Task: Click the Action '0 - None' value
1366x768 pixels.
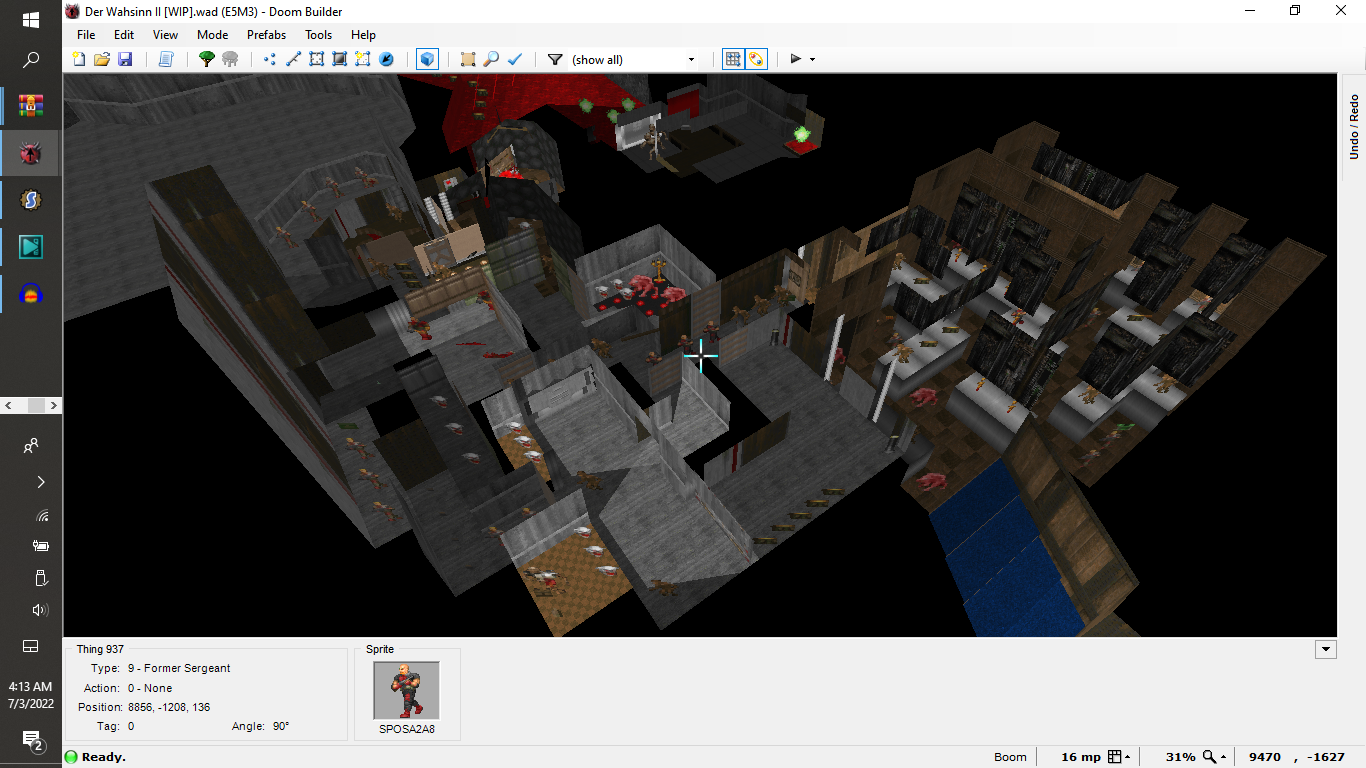Action: [150, 688]
